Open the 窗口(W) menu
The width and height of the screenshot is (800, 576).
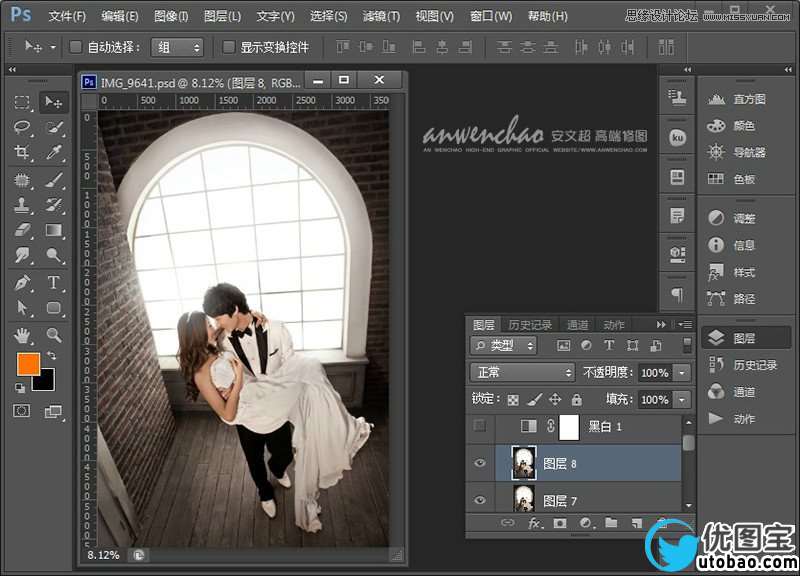pos(491,16)
